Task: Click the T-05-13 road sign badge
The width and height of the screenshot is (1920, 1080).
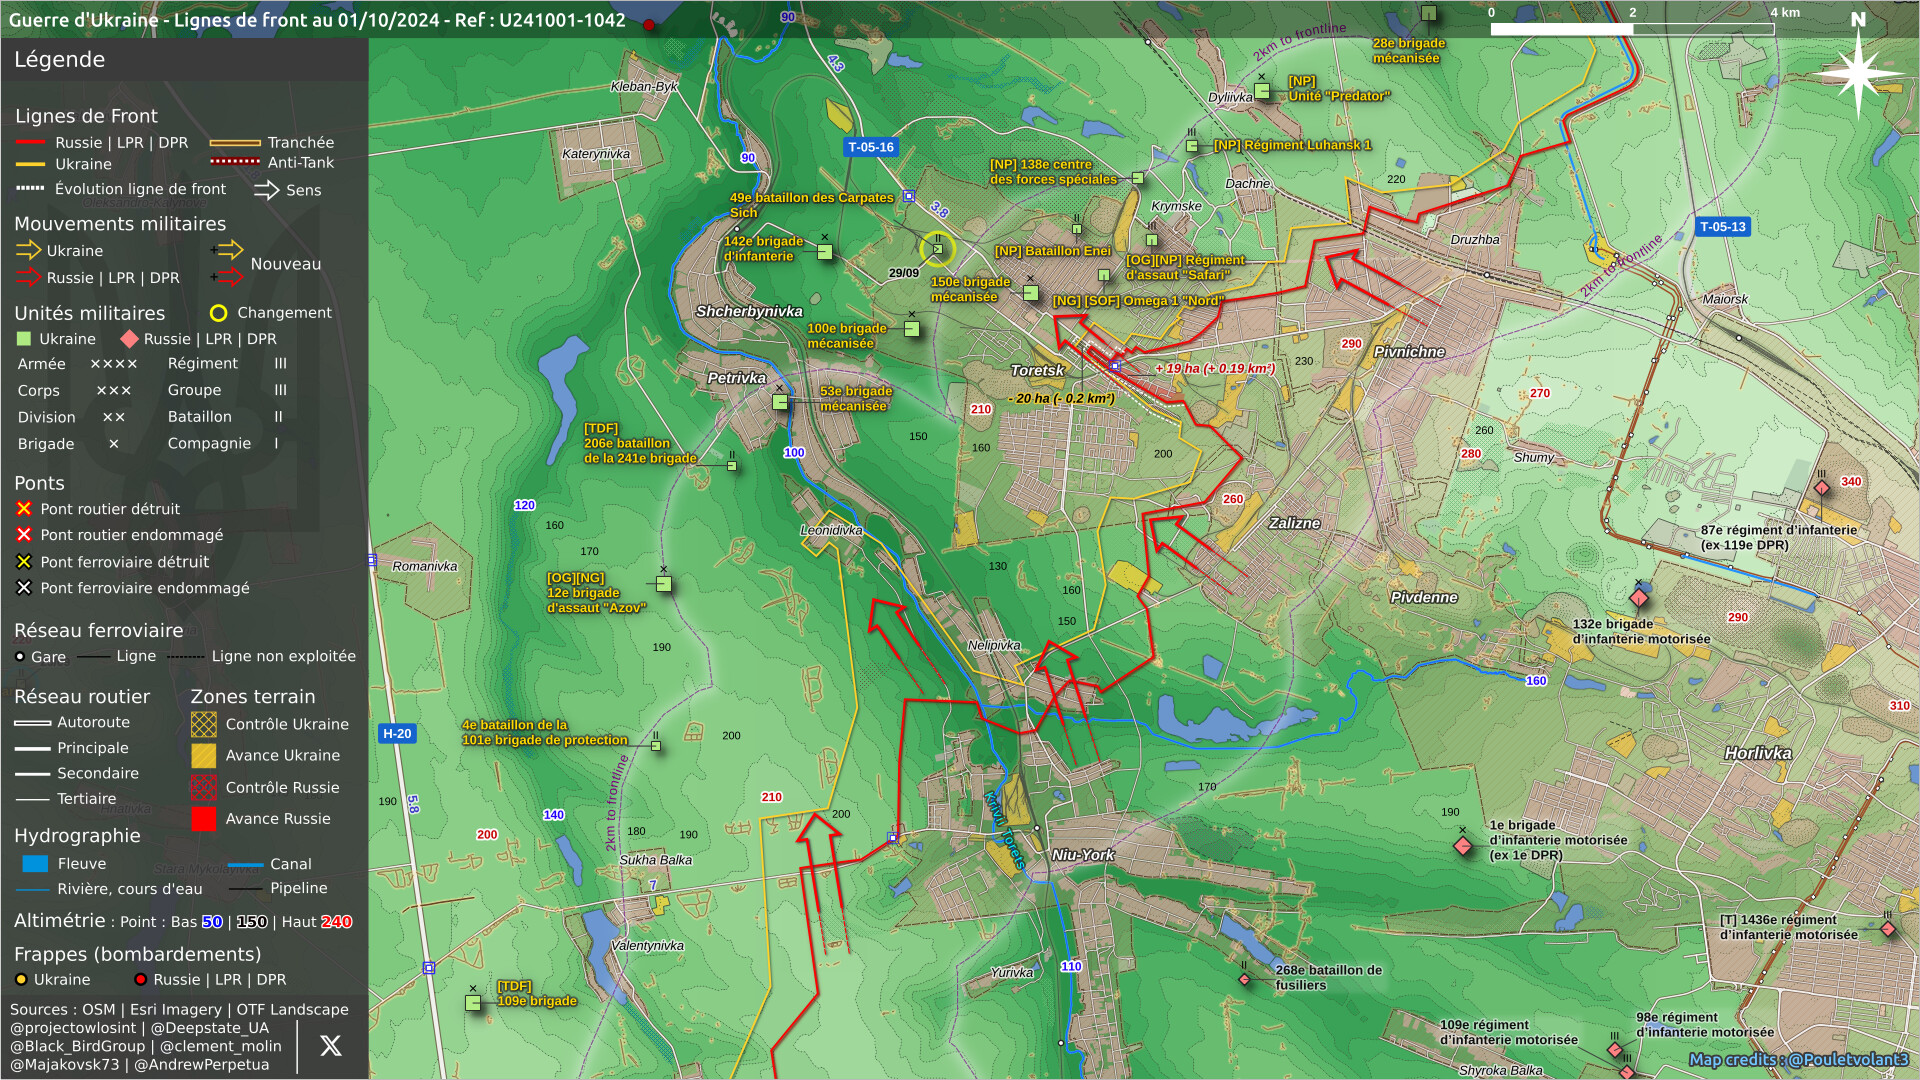Action: 1722,227
